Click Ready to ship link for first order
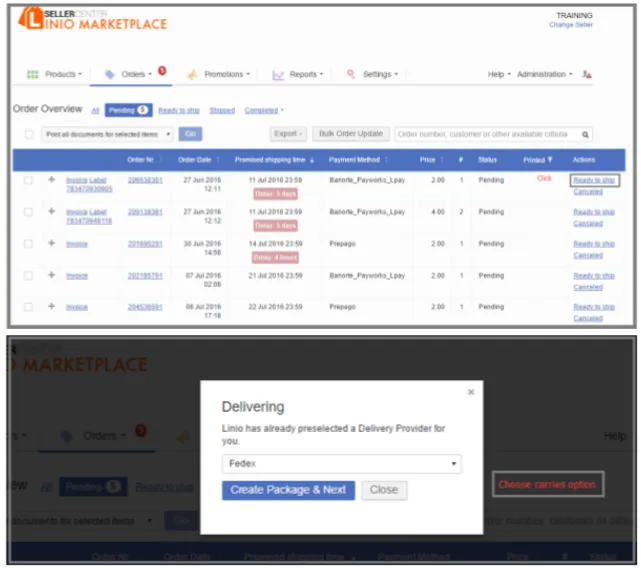641x568 pixels. (594, 180)
